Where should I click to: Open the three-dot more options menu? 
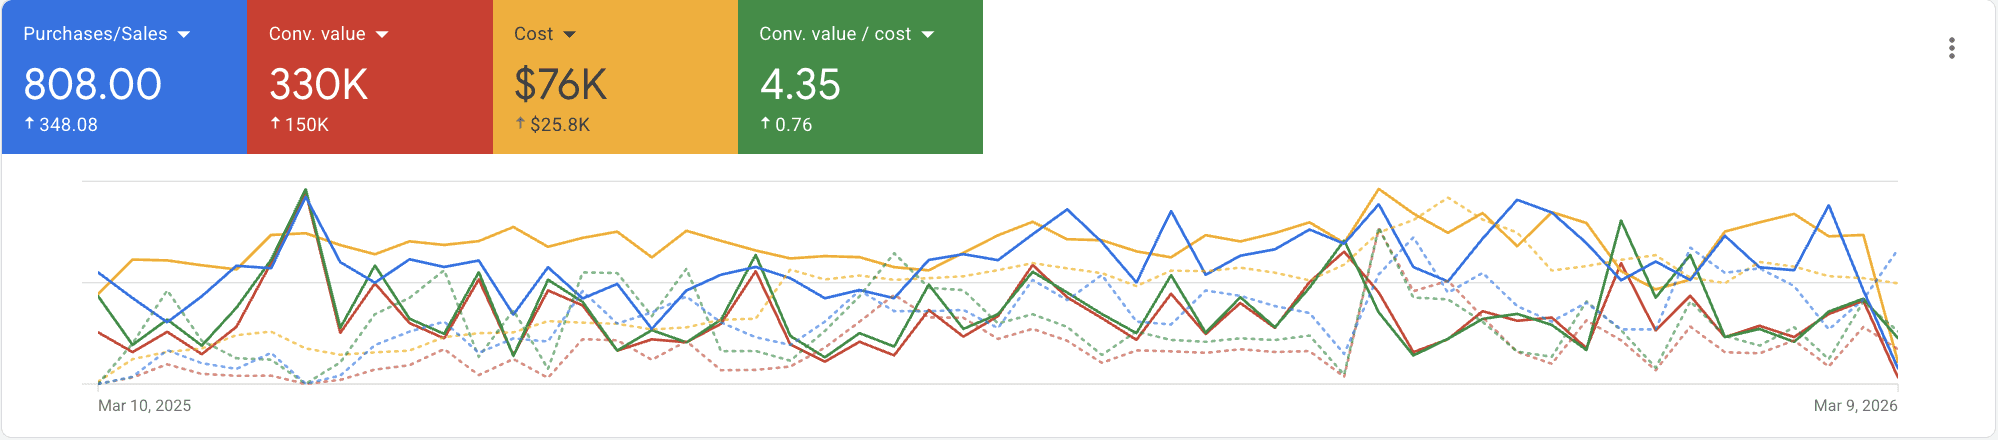point(1951,48)
